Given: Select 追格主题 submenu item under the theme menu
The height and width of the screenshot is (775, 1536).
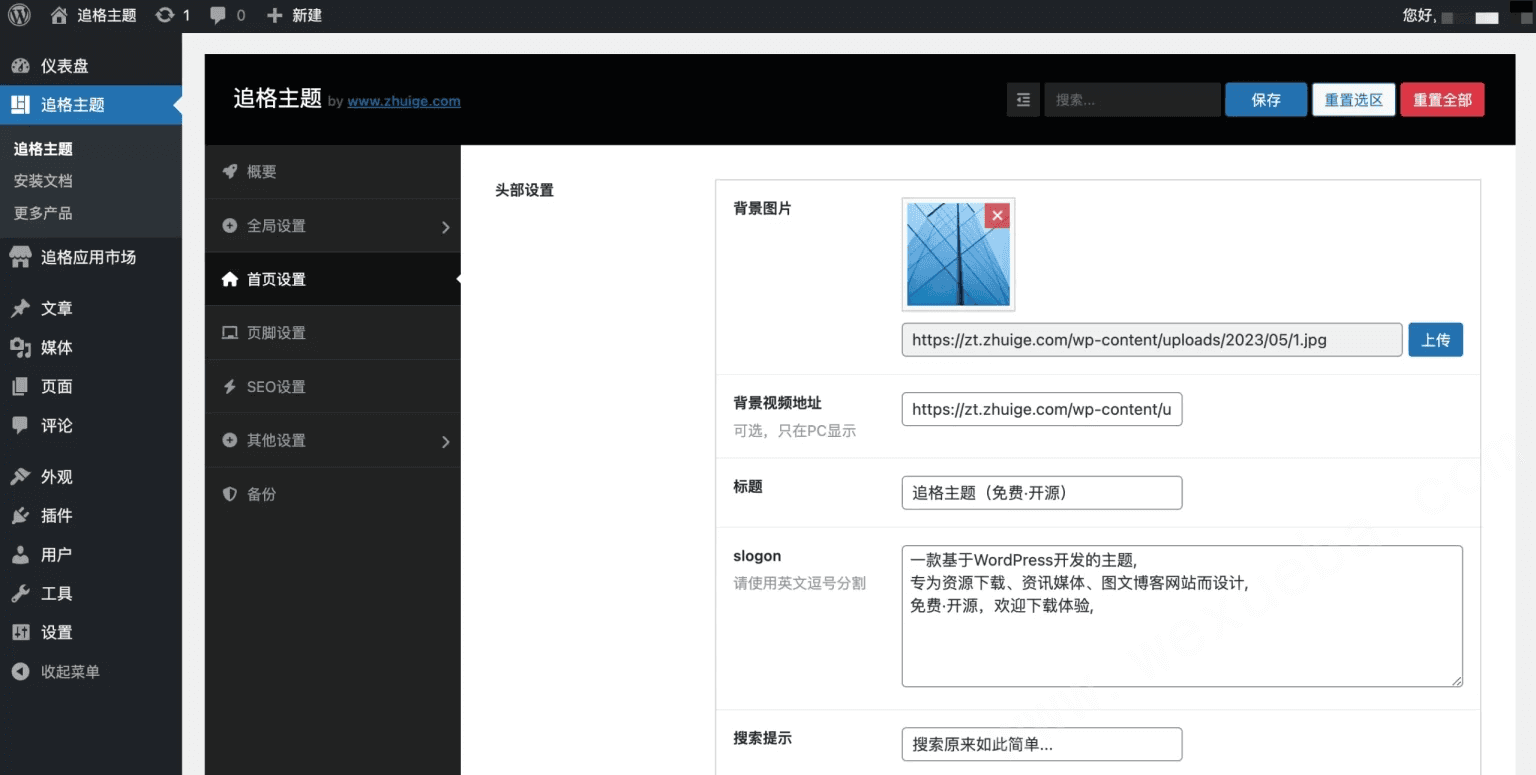Looking at the screenshot, I should (43, 149).
